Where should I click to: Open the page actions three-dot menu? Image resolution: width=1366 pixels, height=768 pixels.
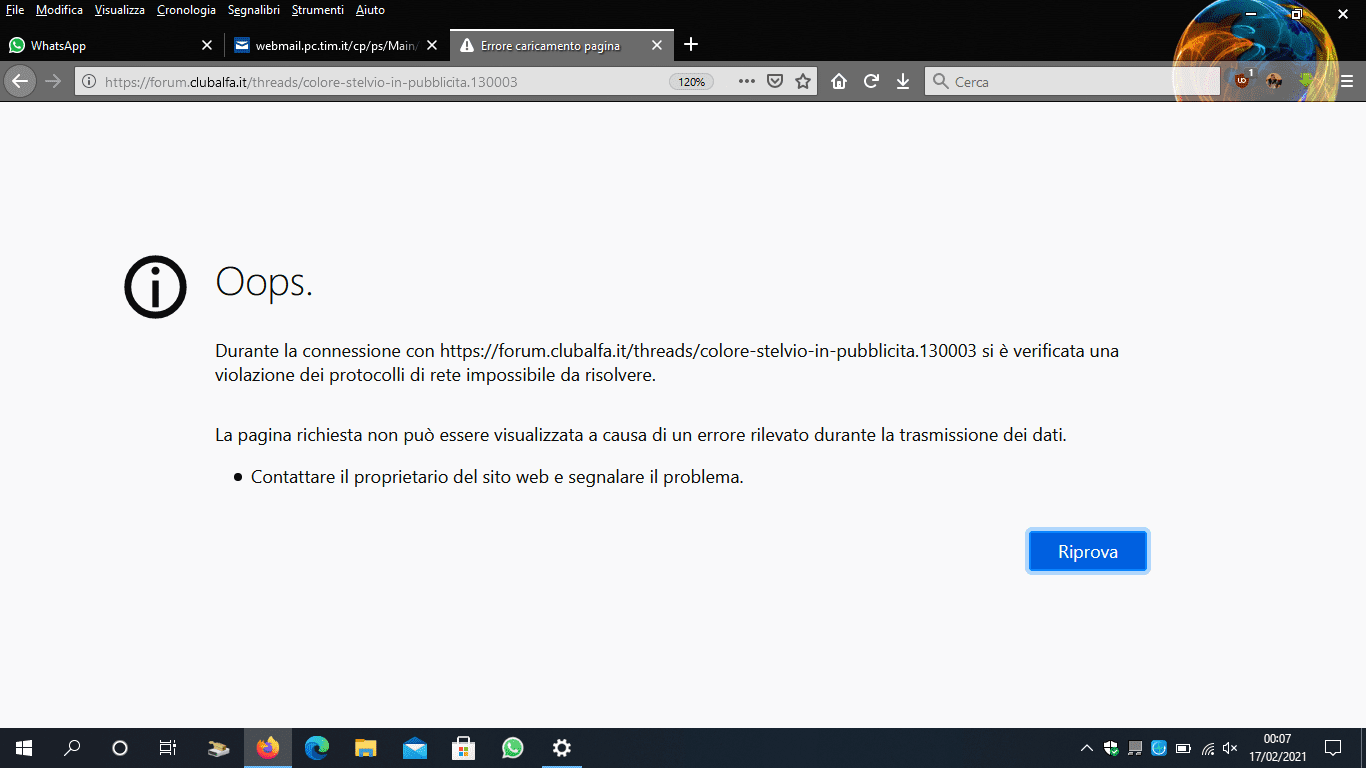tap(746, 81)
